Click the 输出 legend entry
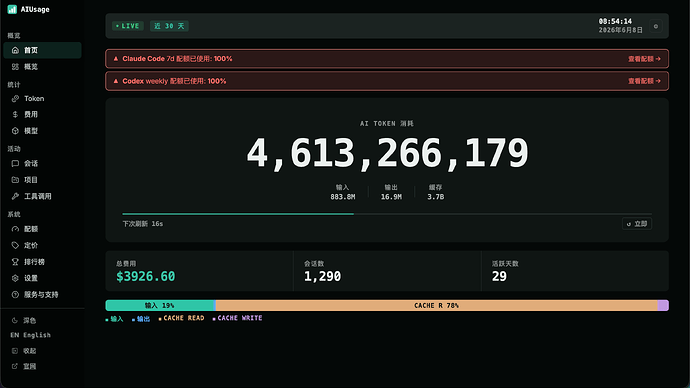Viewport: 690px width, 388px height. [x=141, y=318]
